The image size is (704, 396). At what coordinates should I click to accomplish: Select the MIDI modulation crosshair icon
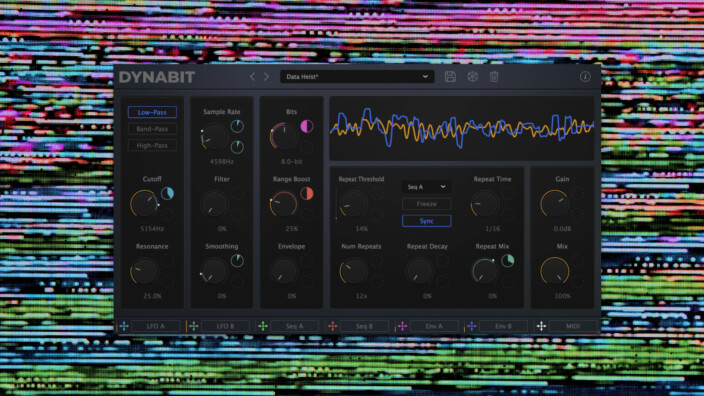(x=541, y=326)
